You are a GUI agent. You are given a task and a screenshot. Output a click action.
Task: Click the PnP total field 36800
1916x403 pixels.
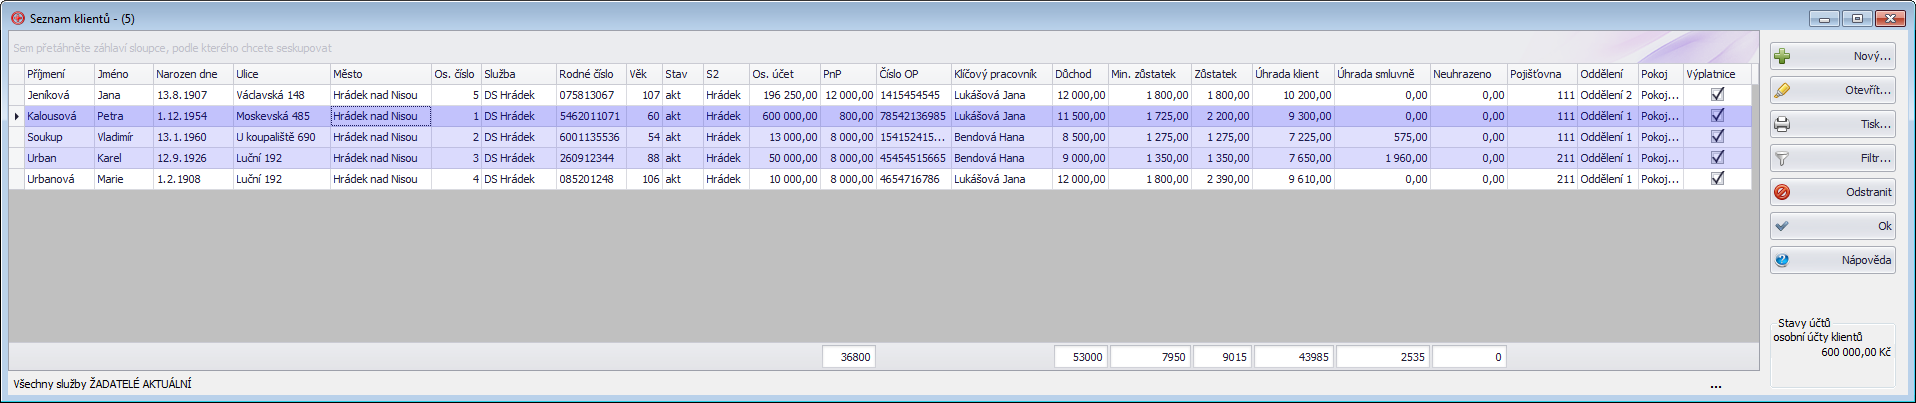pos(849,357)
